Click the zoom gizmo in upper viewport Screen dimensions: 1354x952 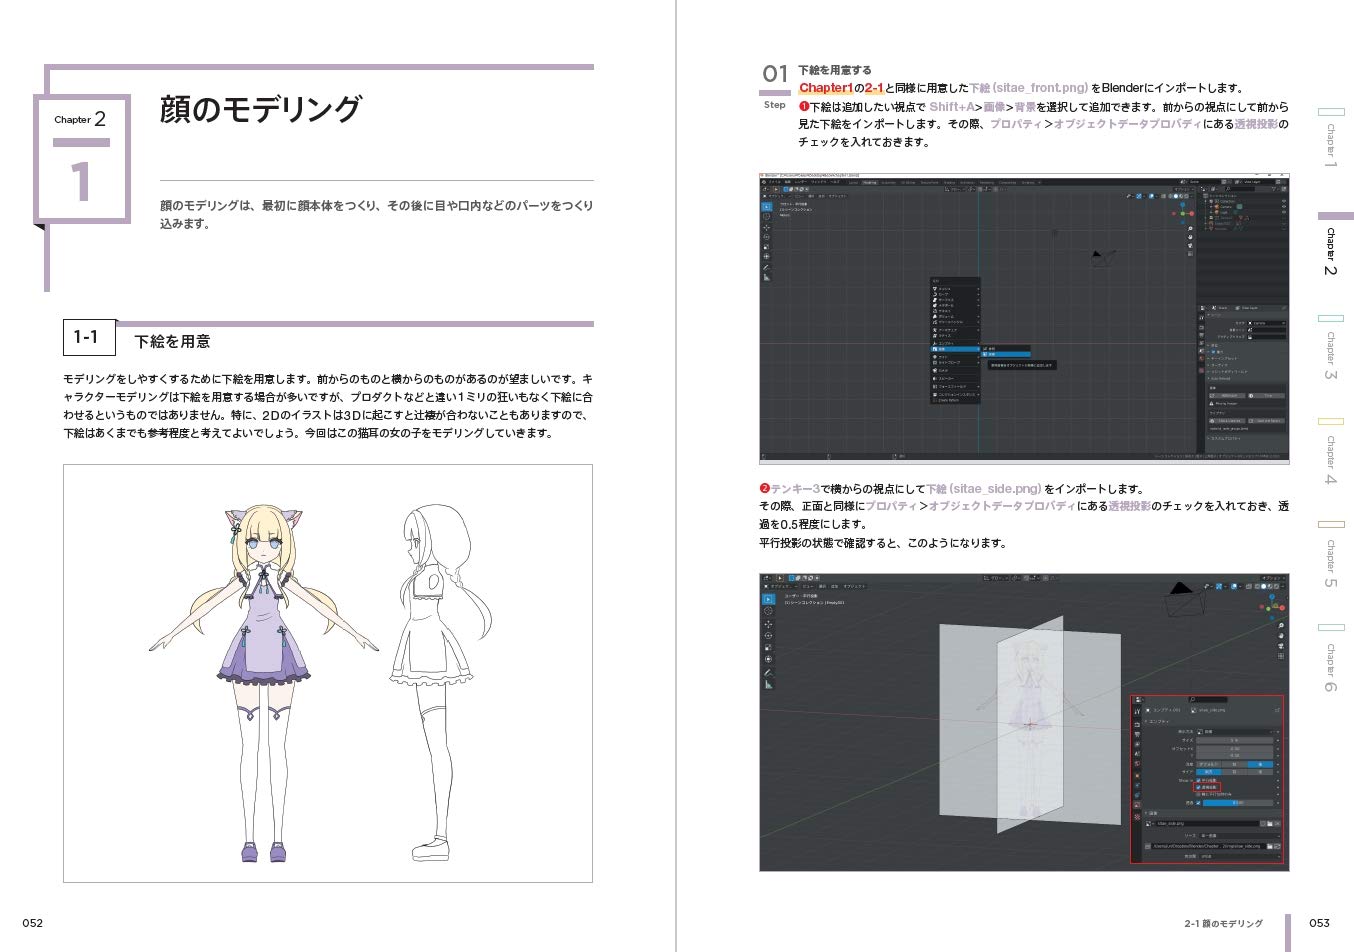pos(1190,229)
